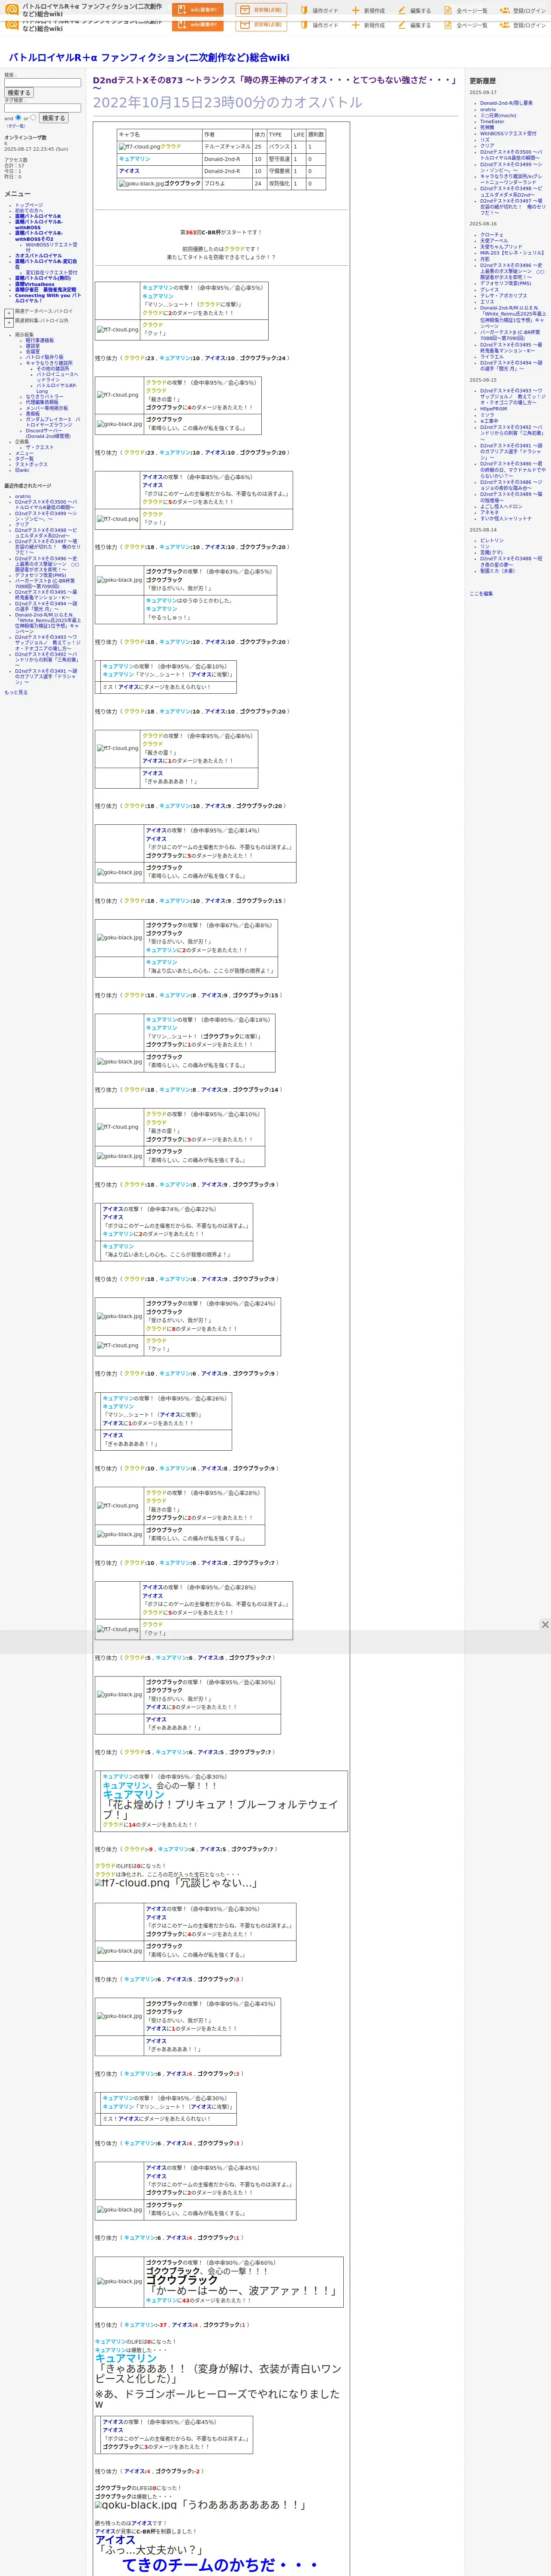Click the 2025-08-16 date in update history
Viewport: 551px width, 2576px height.
483,224
